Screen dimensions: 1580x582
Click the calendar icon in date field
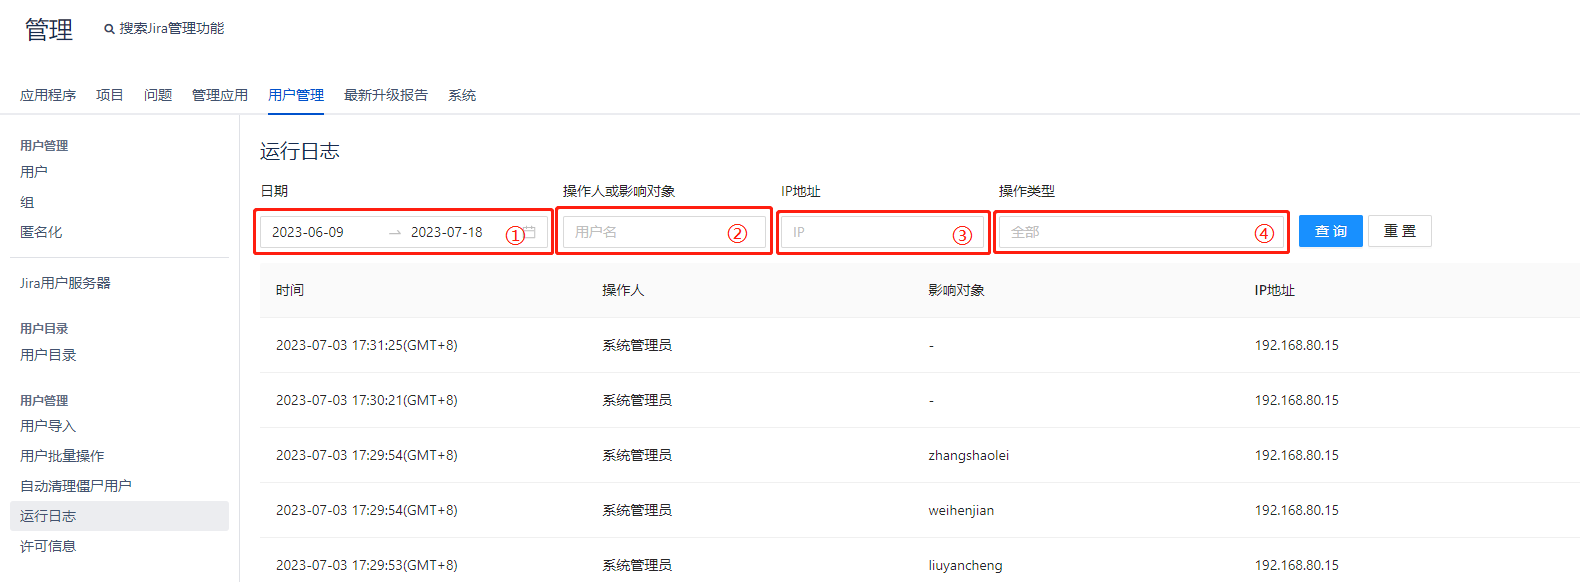(531, 232)
